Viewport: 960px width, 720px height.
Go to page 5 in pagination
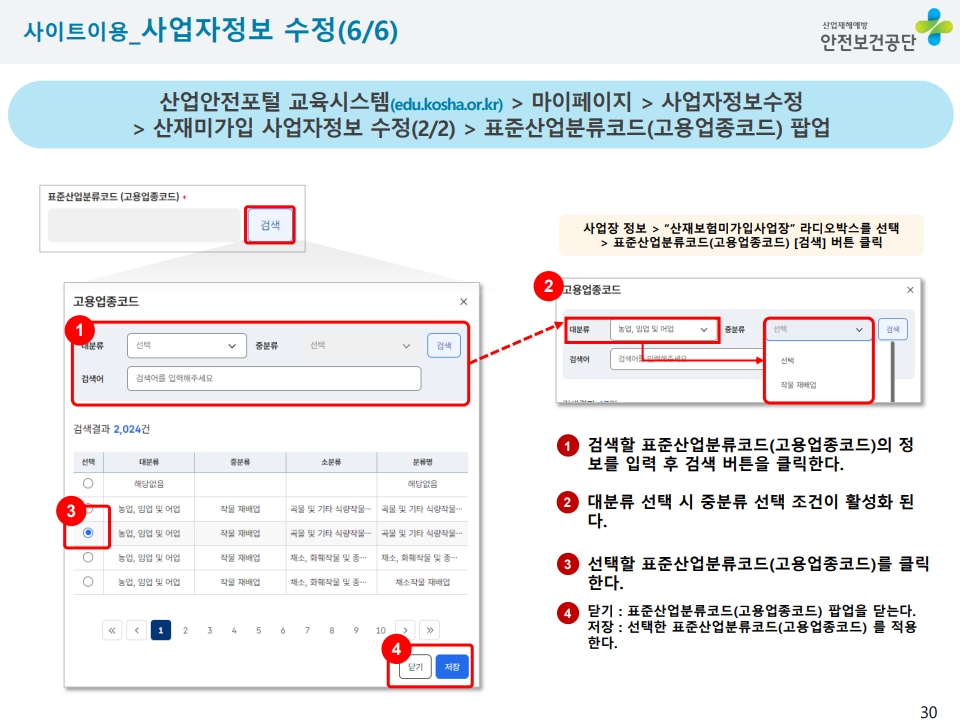(x=258, y=630)
